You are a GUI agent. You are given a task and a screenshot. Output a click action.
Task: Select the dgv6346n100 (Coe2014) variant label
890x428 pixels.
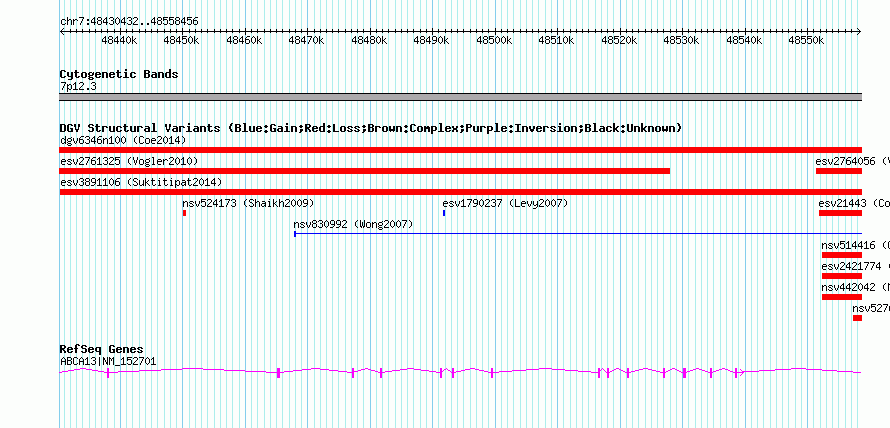[123, 140]
